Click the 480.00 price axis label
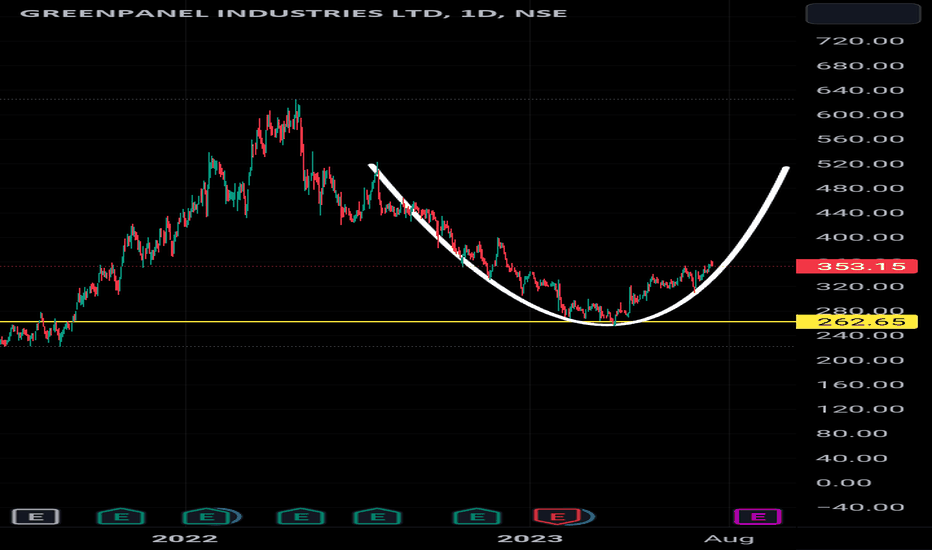This screenshot has height=550, width=932. tap(860, 188)
